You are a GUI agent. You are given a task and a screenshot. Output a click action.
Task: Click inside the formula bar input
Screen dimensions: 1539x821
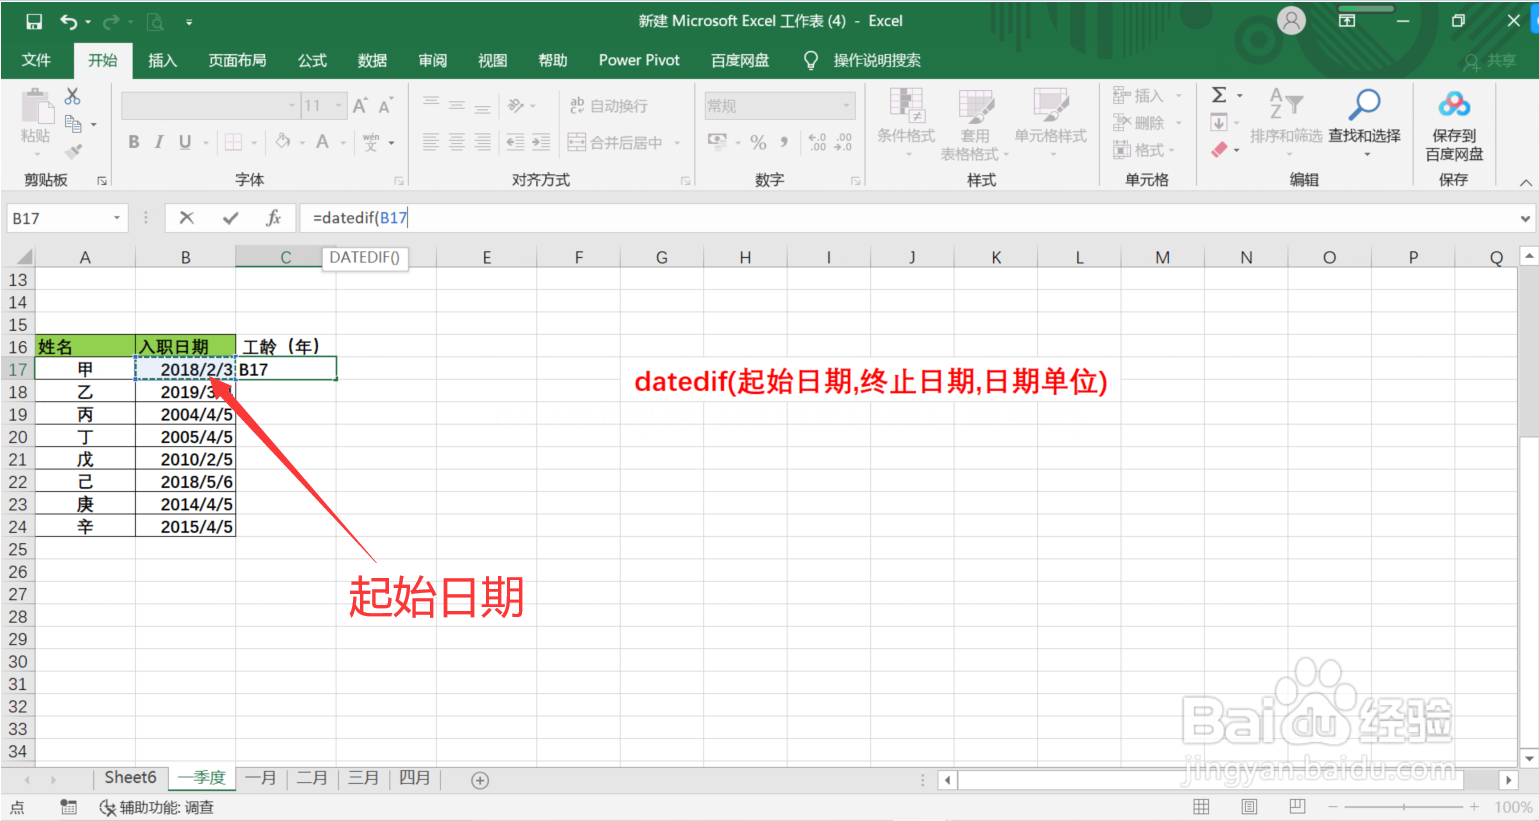coord(908,218)
